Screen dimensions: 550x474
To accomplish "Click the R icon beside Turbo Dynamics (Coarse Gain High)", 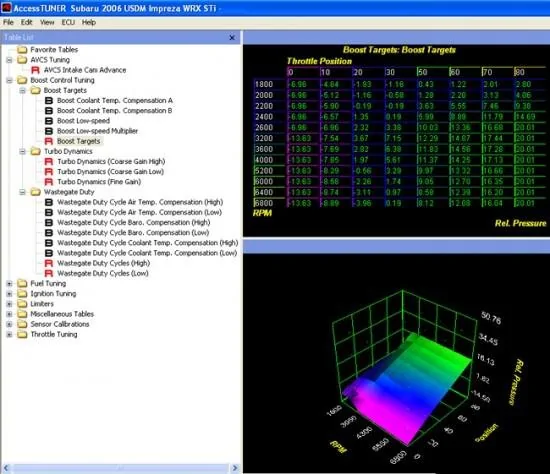I will coord(49,161).
